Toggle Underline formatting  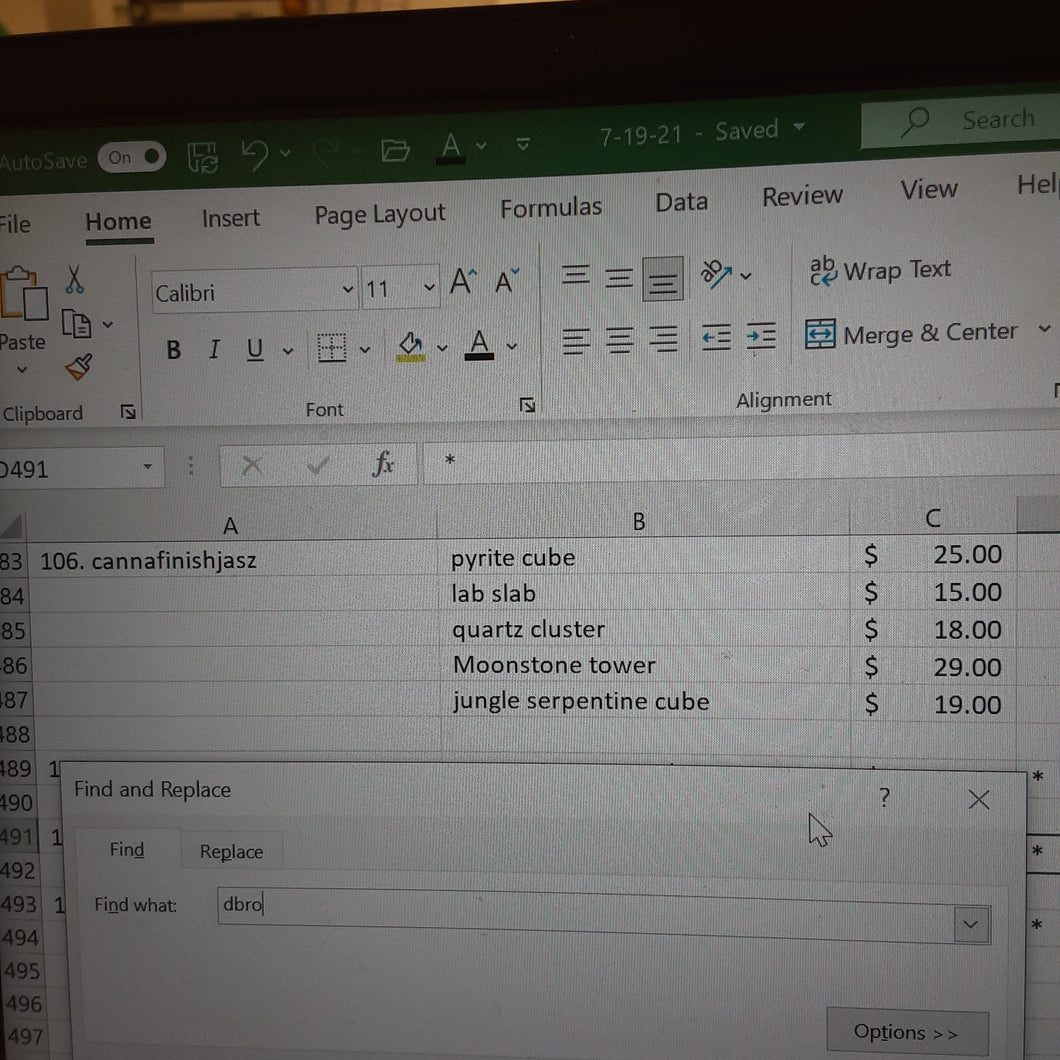tap(255, 350)
